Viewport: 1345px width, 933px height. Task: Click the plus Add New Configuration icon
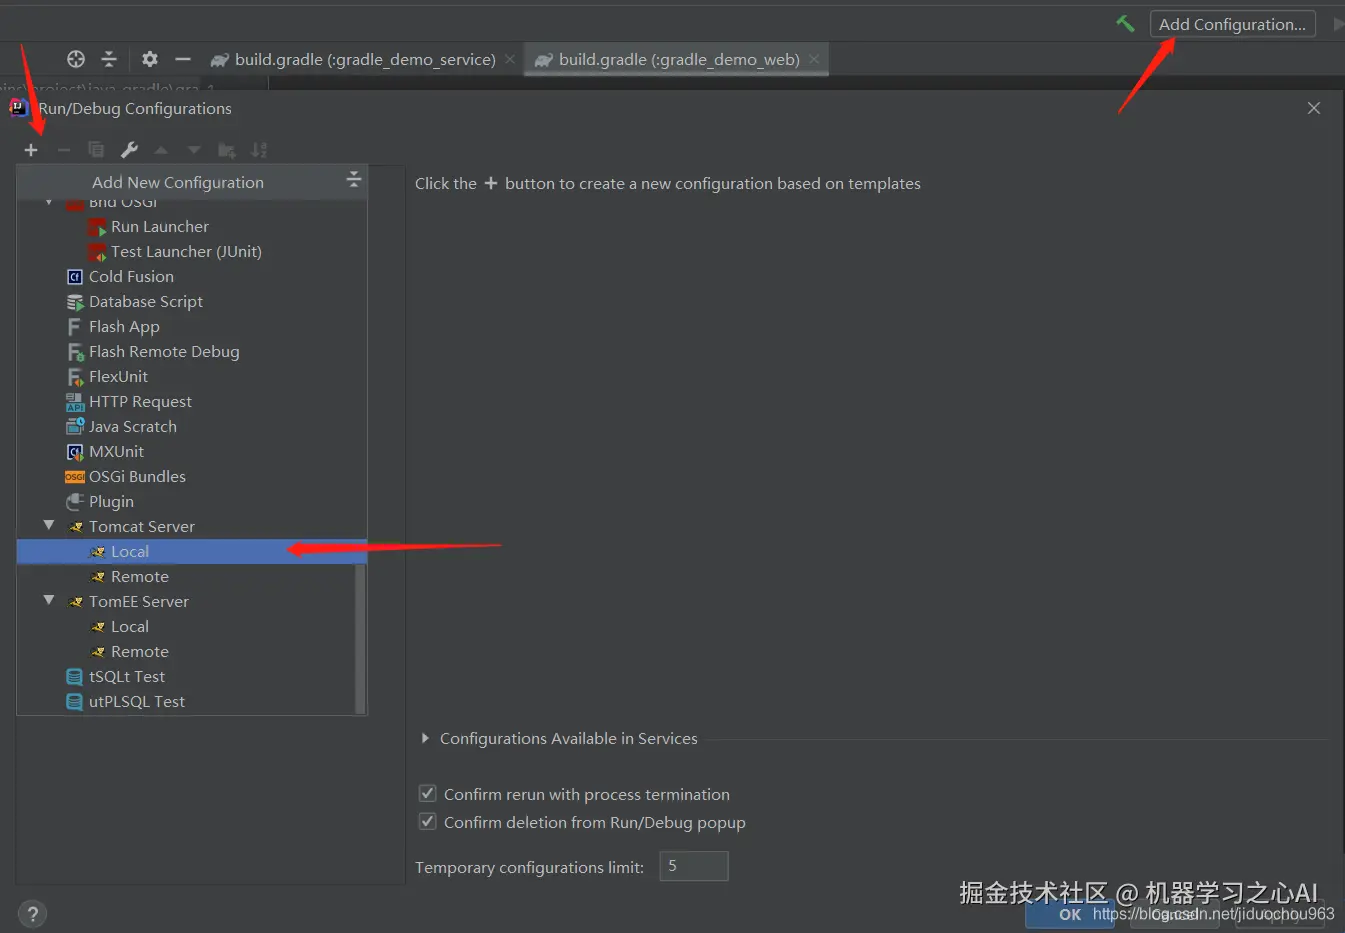[x=31, y=150]
